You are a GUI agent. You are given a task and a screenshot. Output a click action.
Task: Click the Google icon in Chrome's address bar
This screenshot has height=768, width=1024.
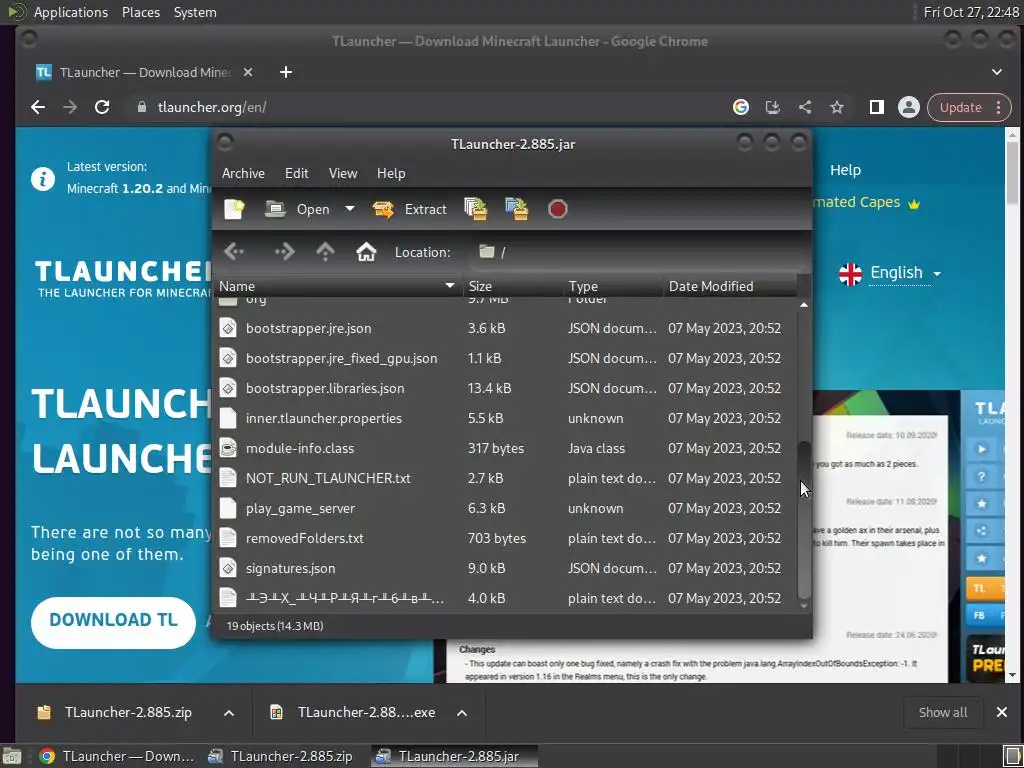pos(741,107)
